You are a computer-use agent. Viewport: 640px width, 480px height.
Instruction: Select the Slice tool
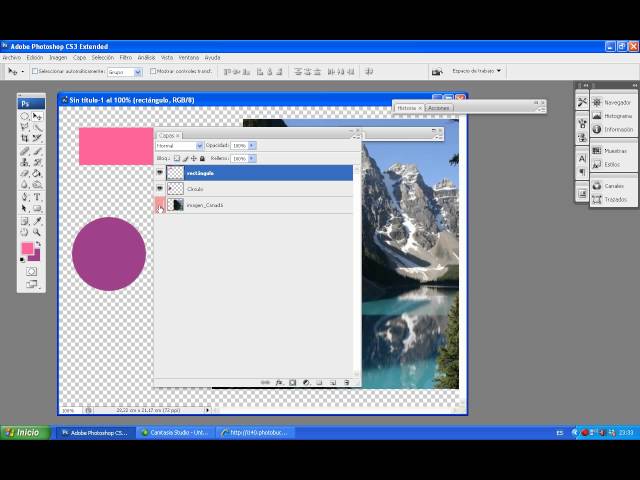37,138
